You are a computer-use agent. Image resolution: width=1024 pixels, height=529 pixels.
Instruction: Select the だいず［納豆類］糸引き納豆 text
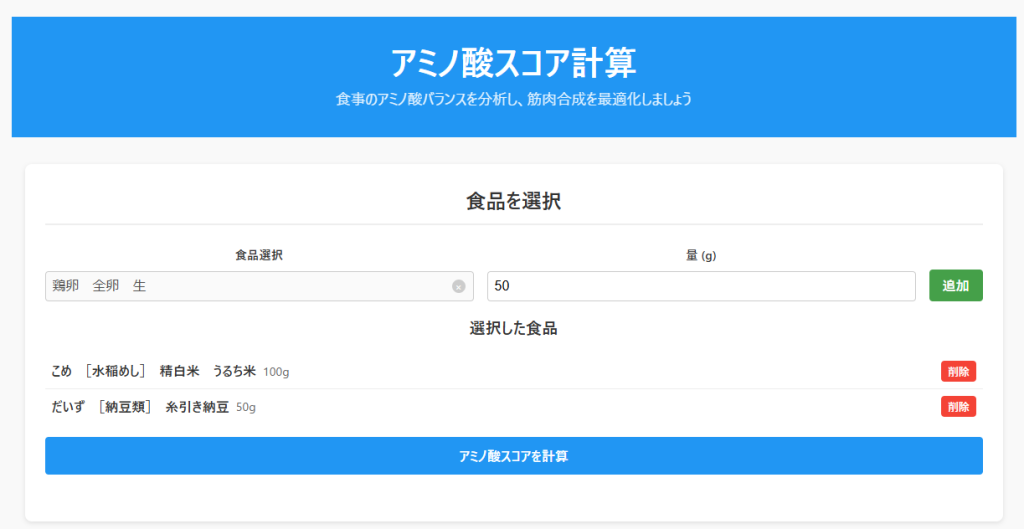point(140,407)
